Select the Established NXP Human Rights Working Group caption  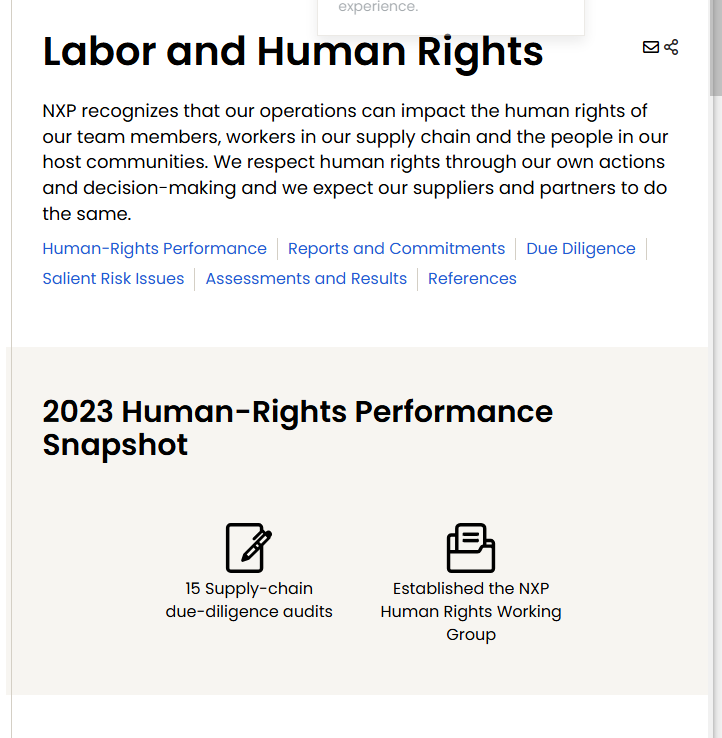[x=471, y=611]
